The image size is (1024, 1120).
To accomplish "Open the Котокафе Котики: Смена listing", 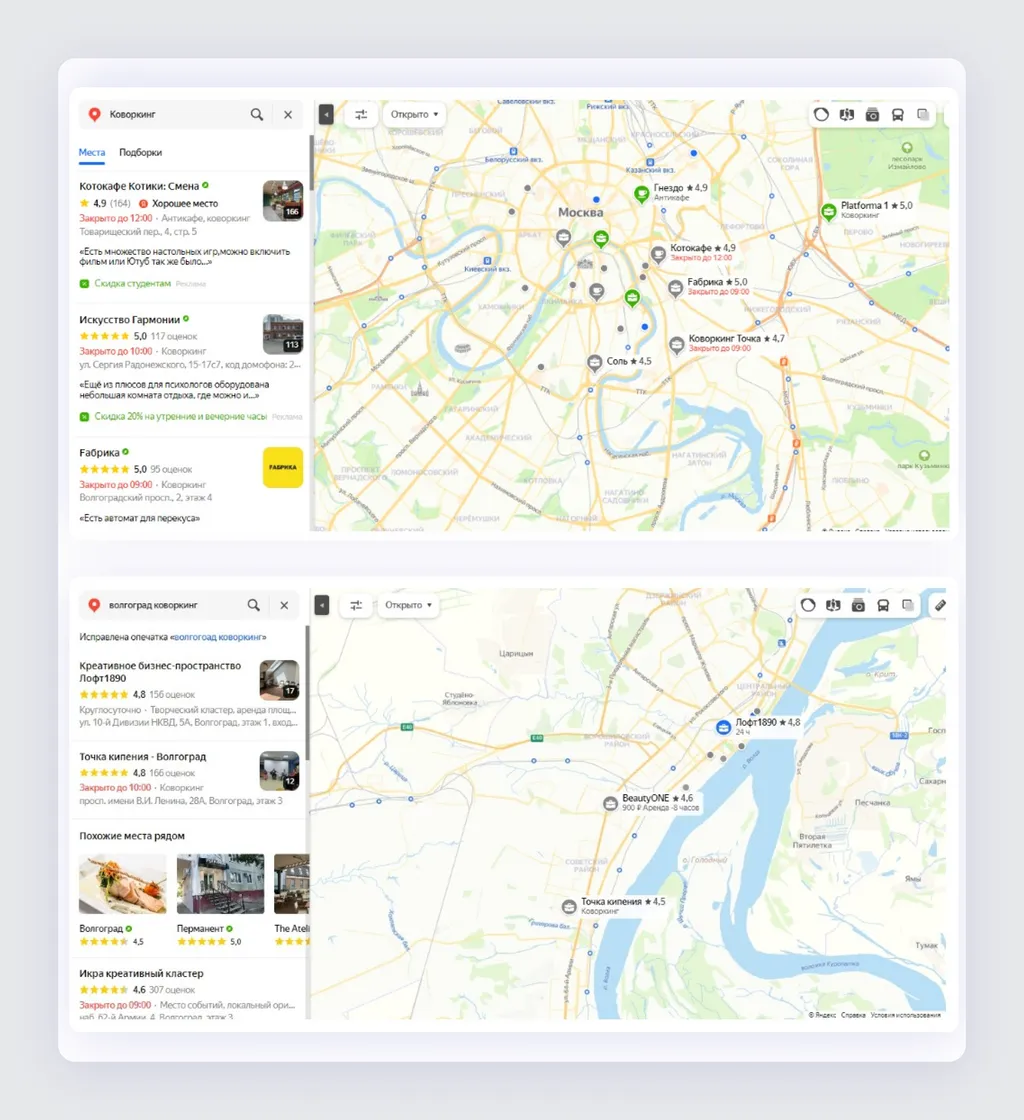I will [x=139, y=186].
